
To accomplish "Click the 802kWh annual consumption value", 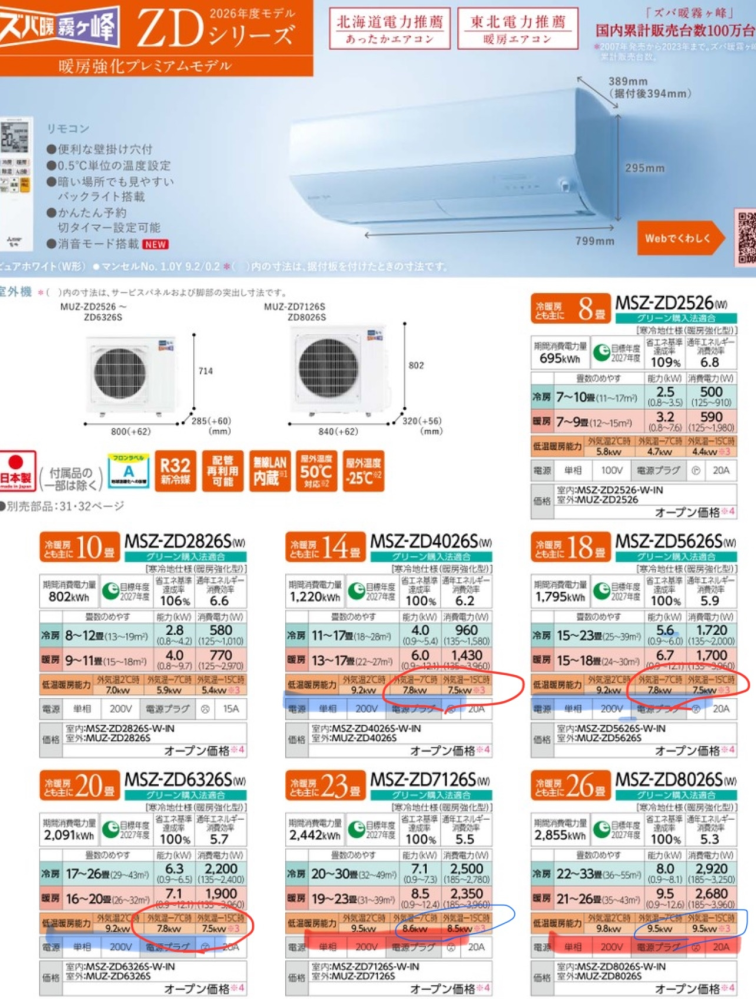I will click(x=68, y=597).
